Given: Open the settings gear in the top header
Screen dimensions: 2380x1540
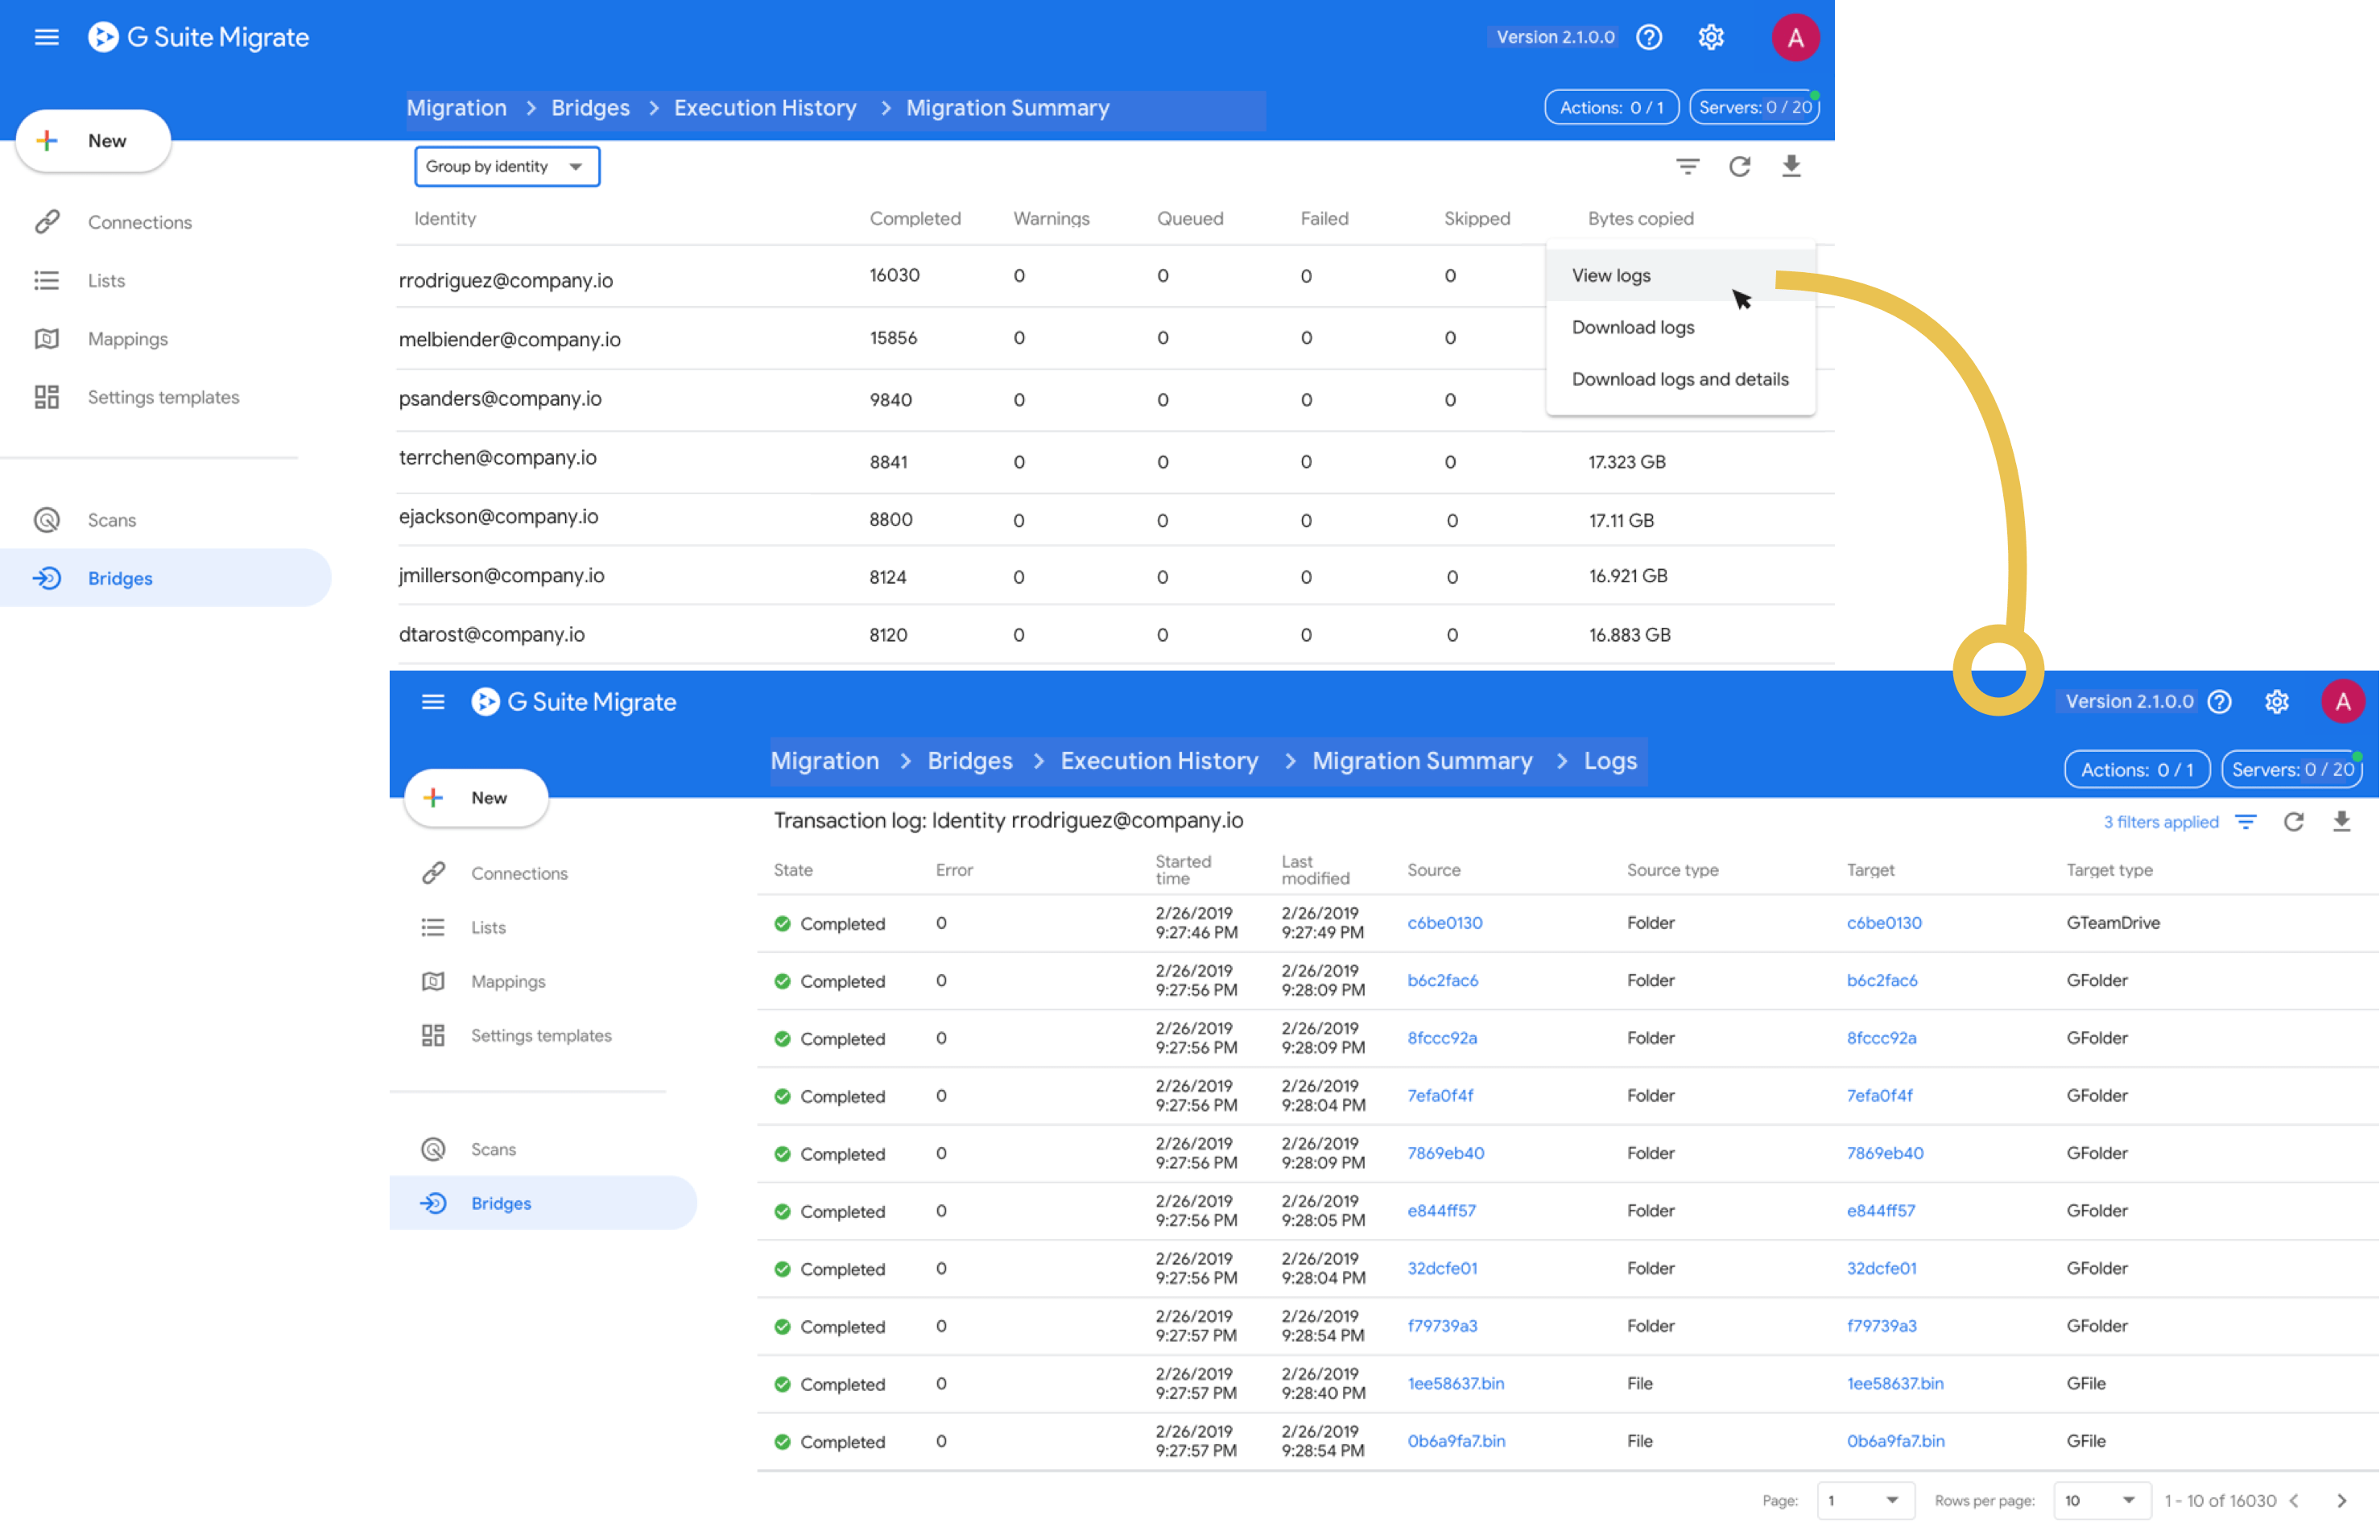Looking at the screenshot, I should (1711, 38).
